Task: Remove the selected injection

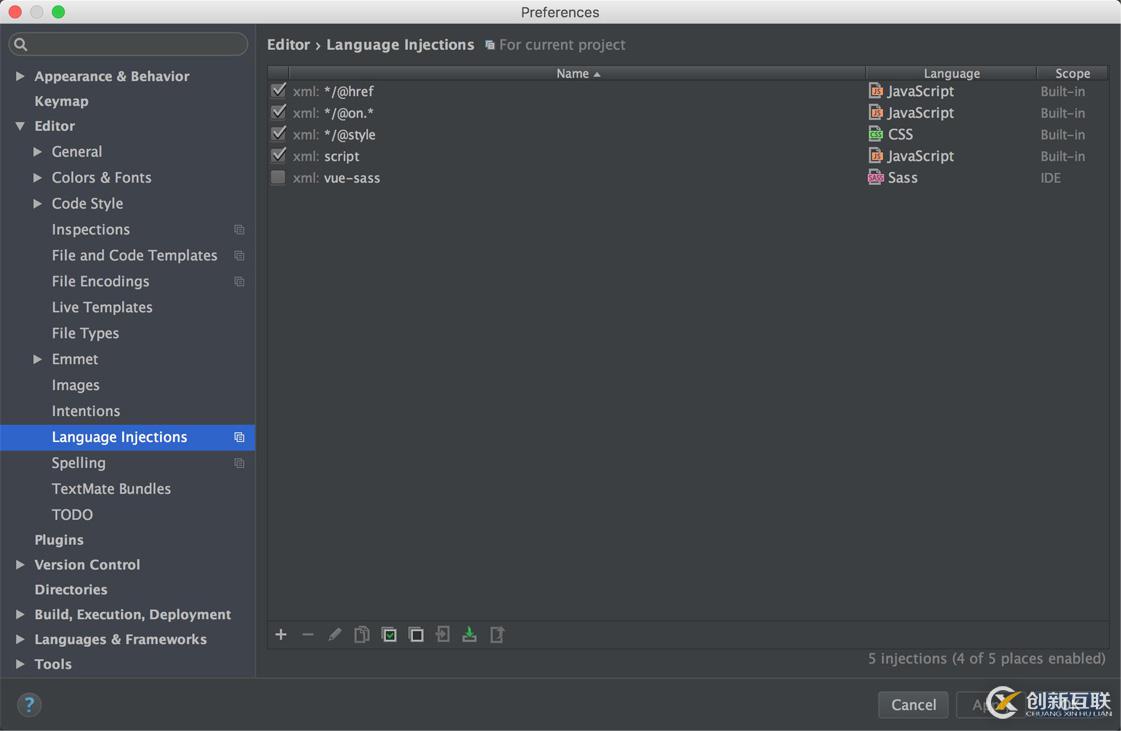Action: 308,634
